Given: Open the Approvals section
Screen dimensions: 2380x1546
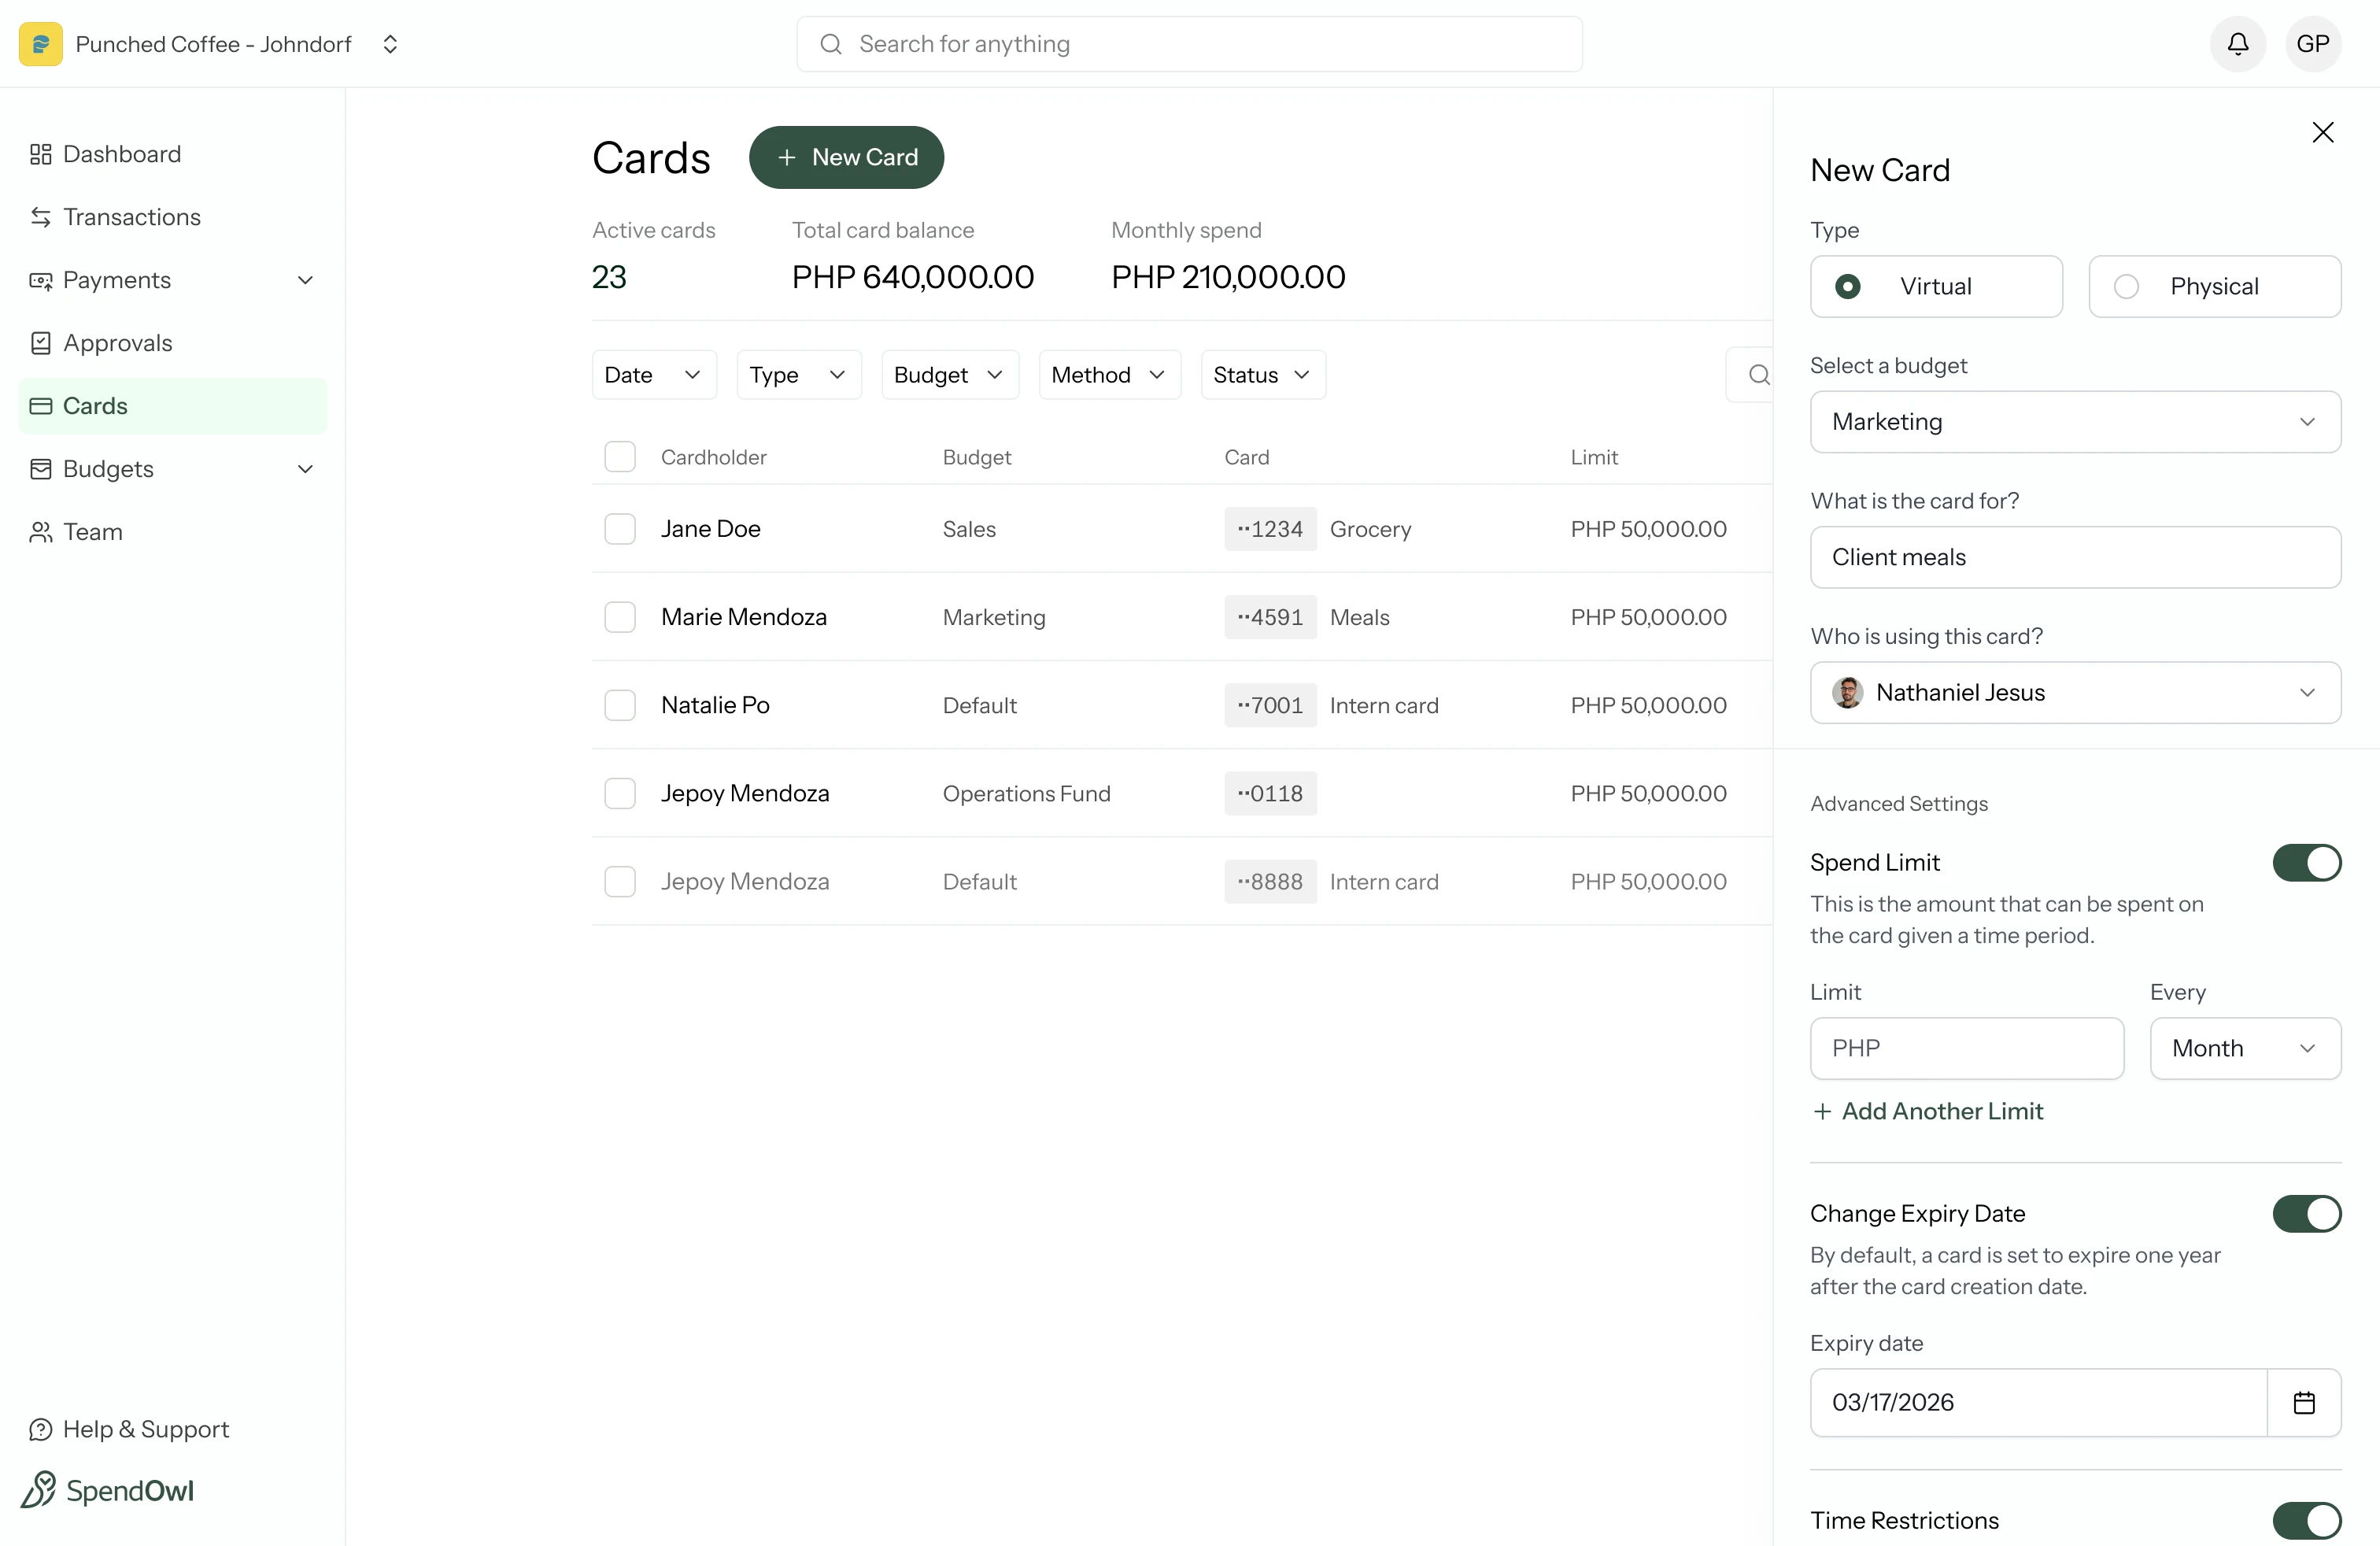Looking at the screenshot, I should (117, 342).
